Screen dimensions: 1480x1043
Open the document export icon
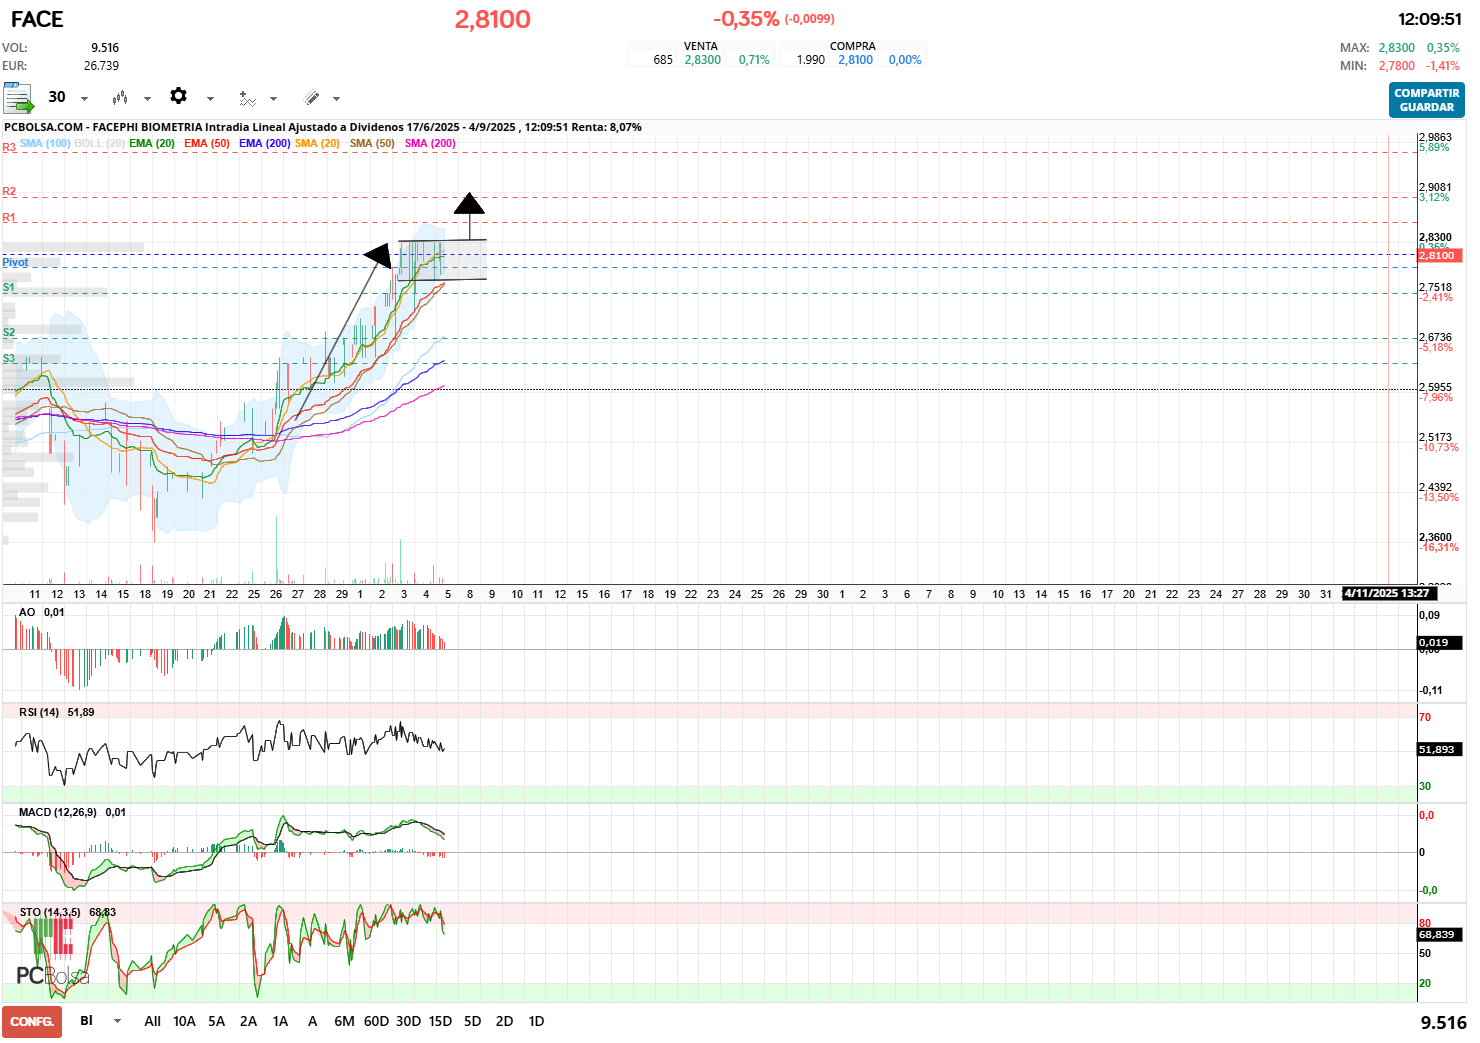click(18, 98)
